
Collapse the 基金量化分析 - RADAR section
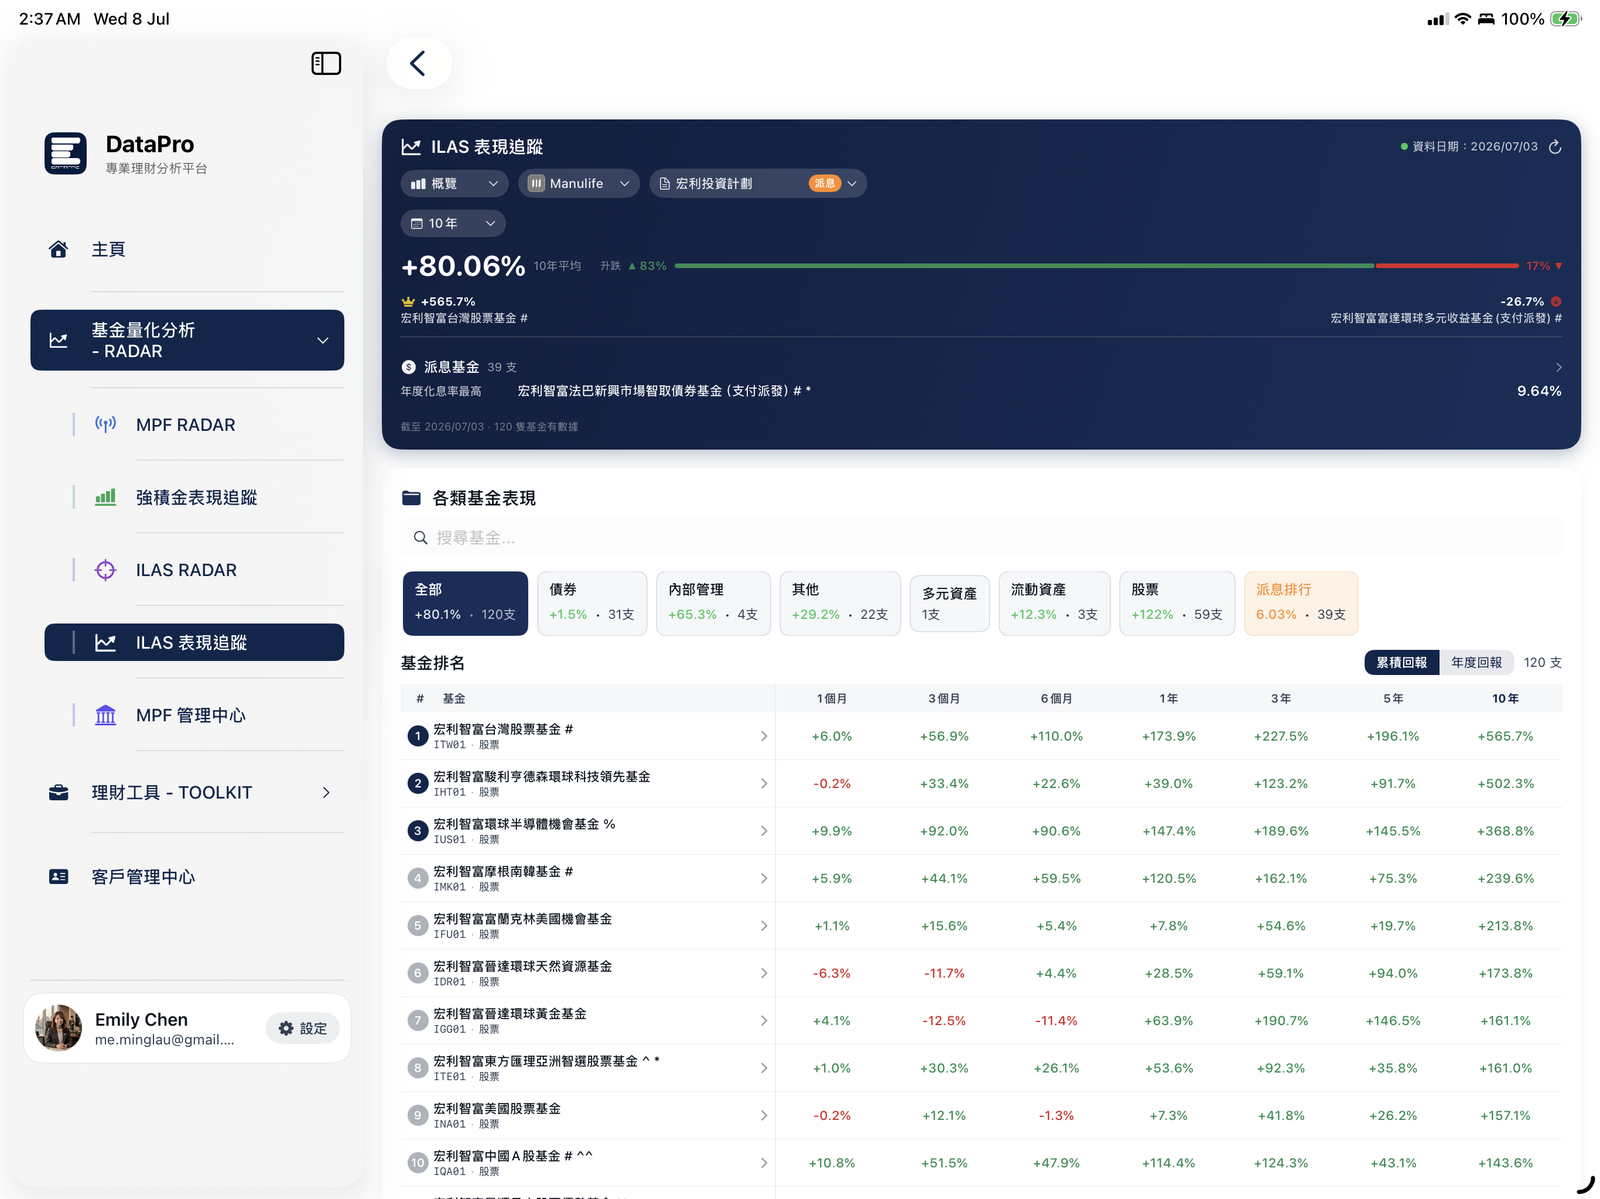187,340
